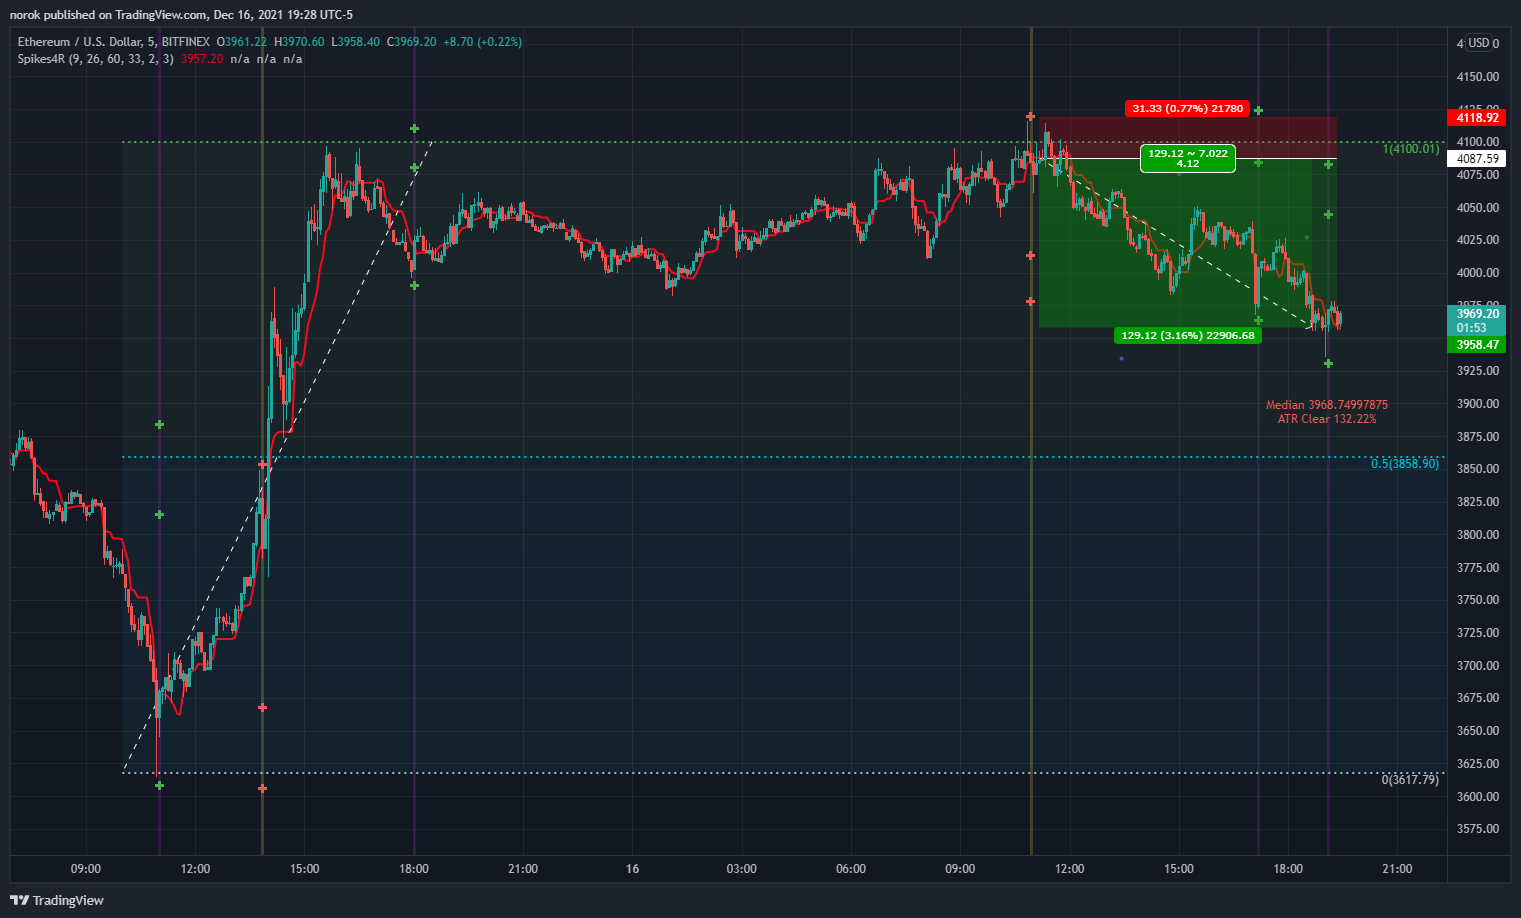The height and width of the screenshot is (918, 1521).
Task: Click the risk/reward label 129.12 ~ 7.022
Action: coord(1187,158)
